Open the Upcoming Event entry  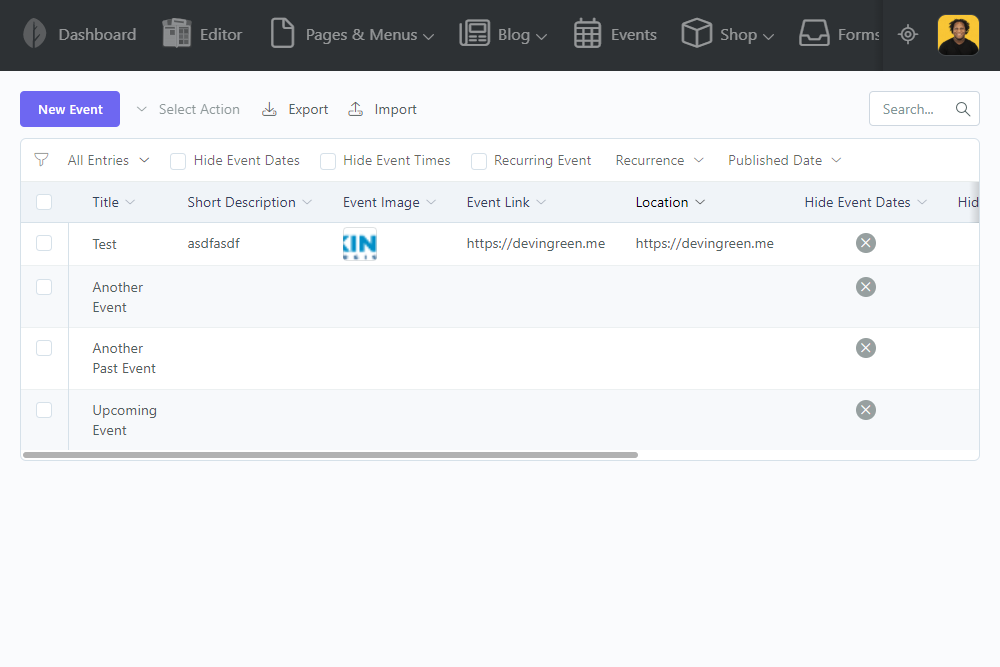[x=124, y=420]
